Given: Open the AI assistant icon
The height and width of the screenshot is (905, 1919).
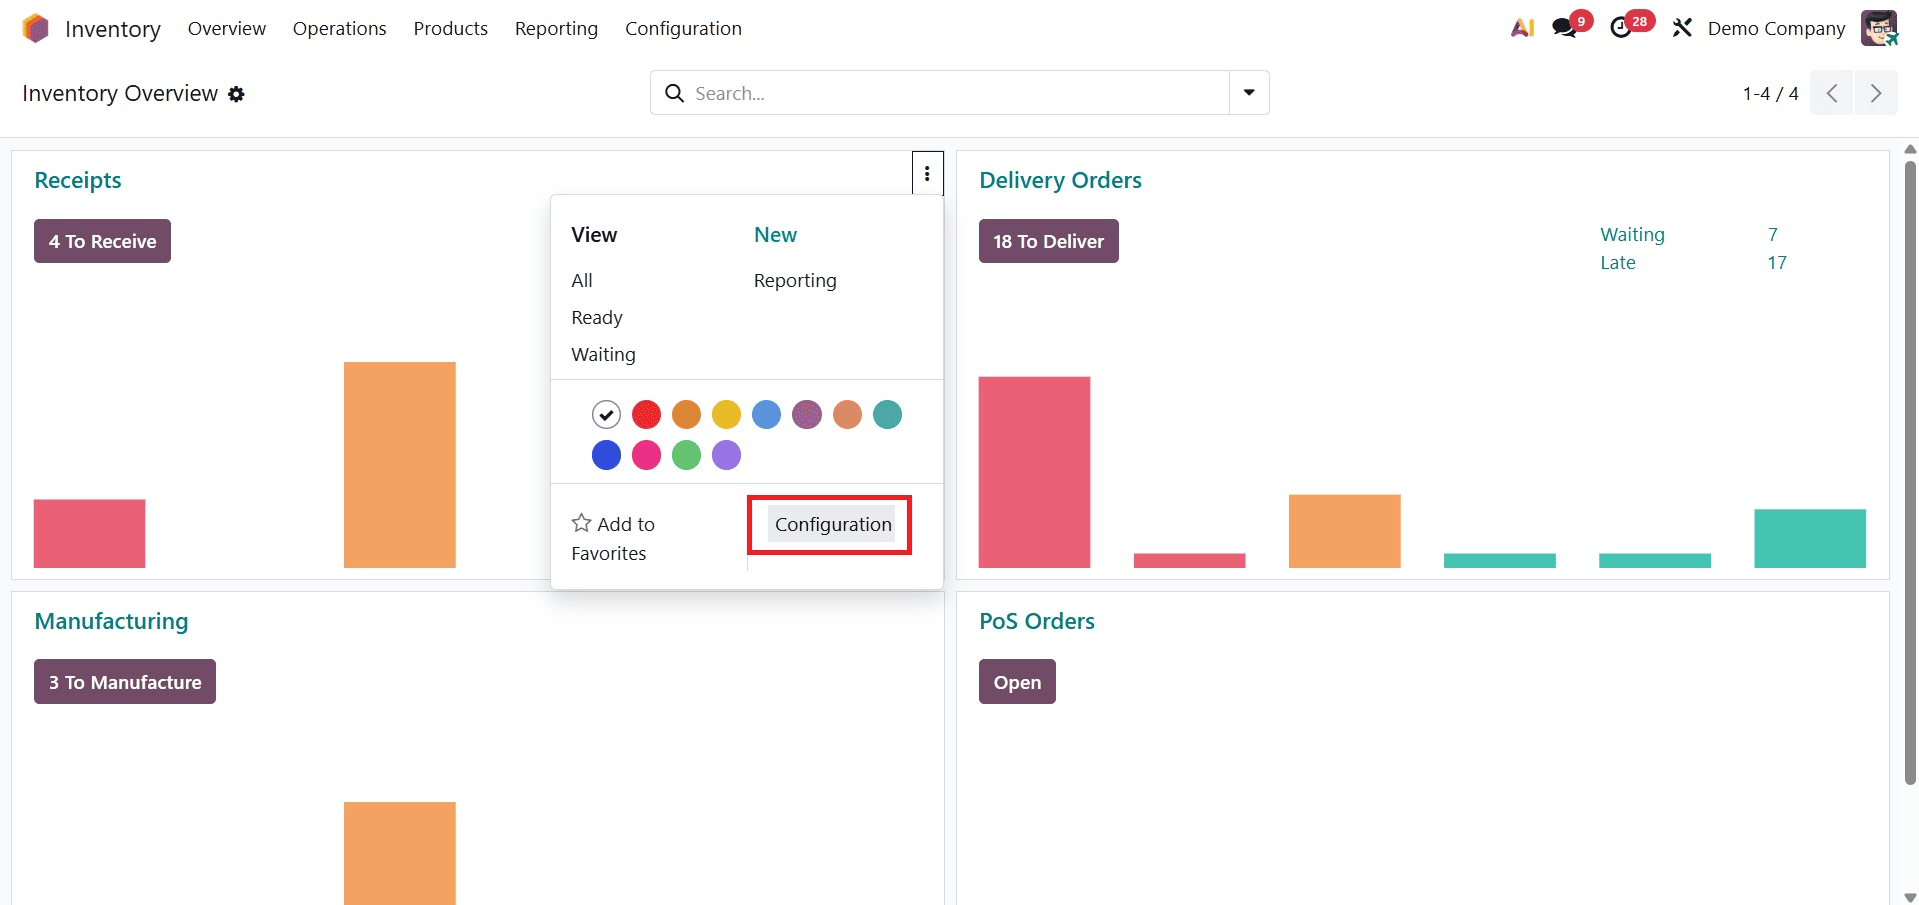Looking at the screenshot, I should (1521, 27).
